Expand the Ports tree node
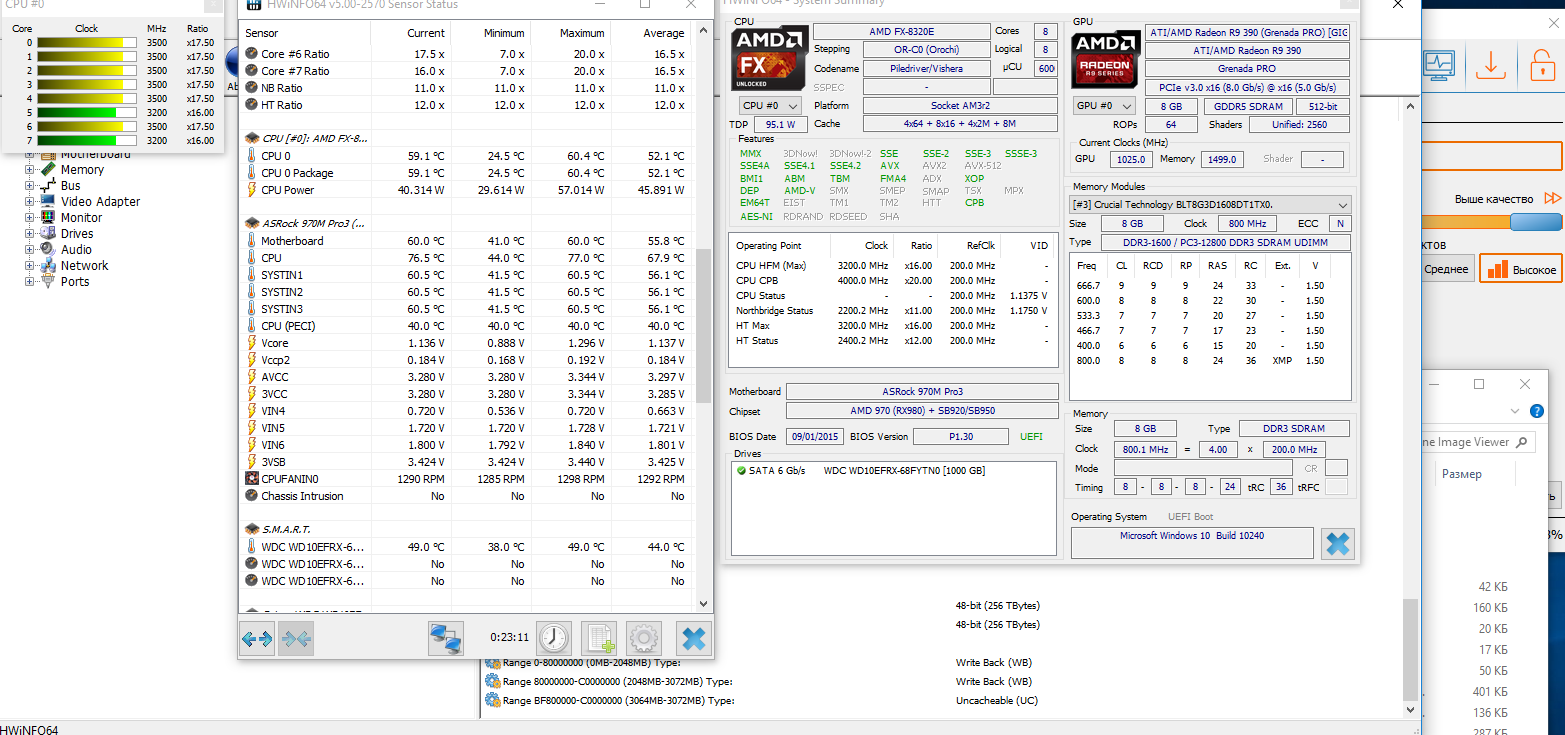Screen dimensions: 1565x735 (x=29, y=282)
